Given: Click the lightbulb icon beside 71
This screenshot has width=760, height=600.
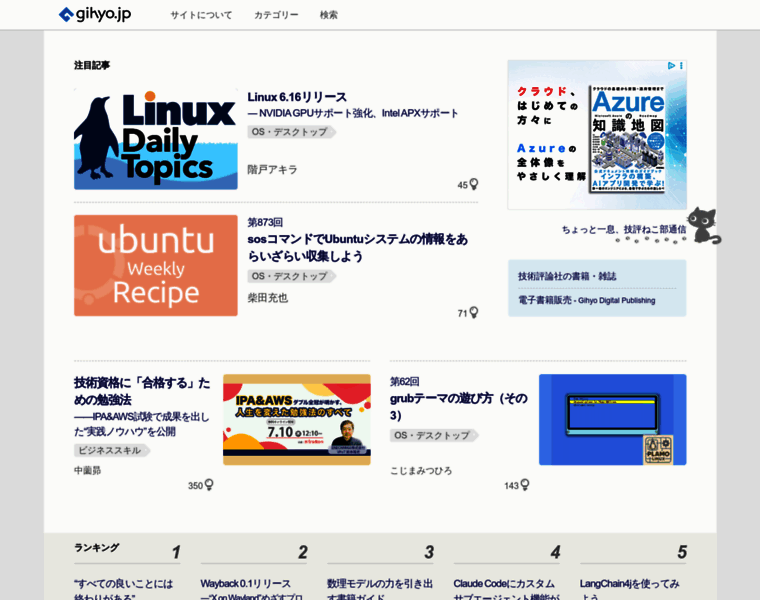Looking at the screenshot, I should tap(474, 313).
